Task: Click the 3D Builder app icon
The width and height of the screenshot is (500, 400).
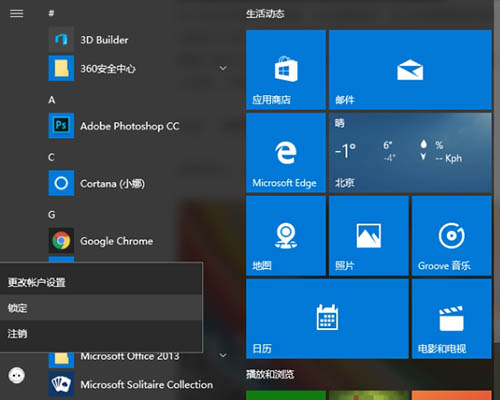Action: tap(61, 40)
